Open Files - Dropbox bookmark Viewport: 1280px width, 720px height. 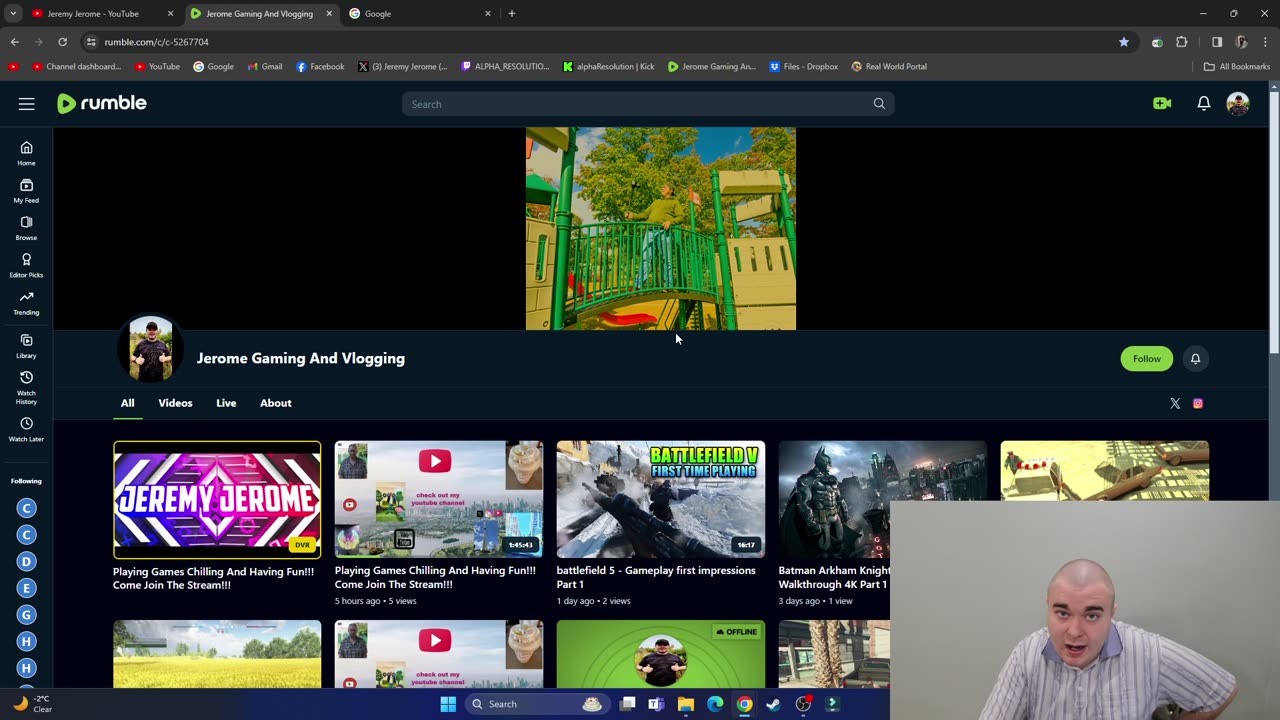[x=804, y=67]
